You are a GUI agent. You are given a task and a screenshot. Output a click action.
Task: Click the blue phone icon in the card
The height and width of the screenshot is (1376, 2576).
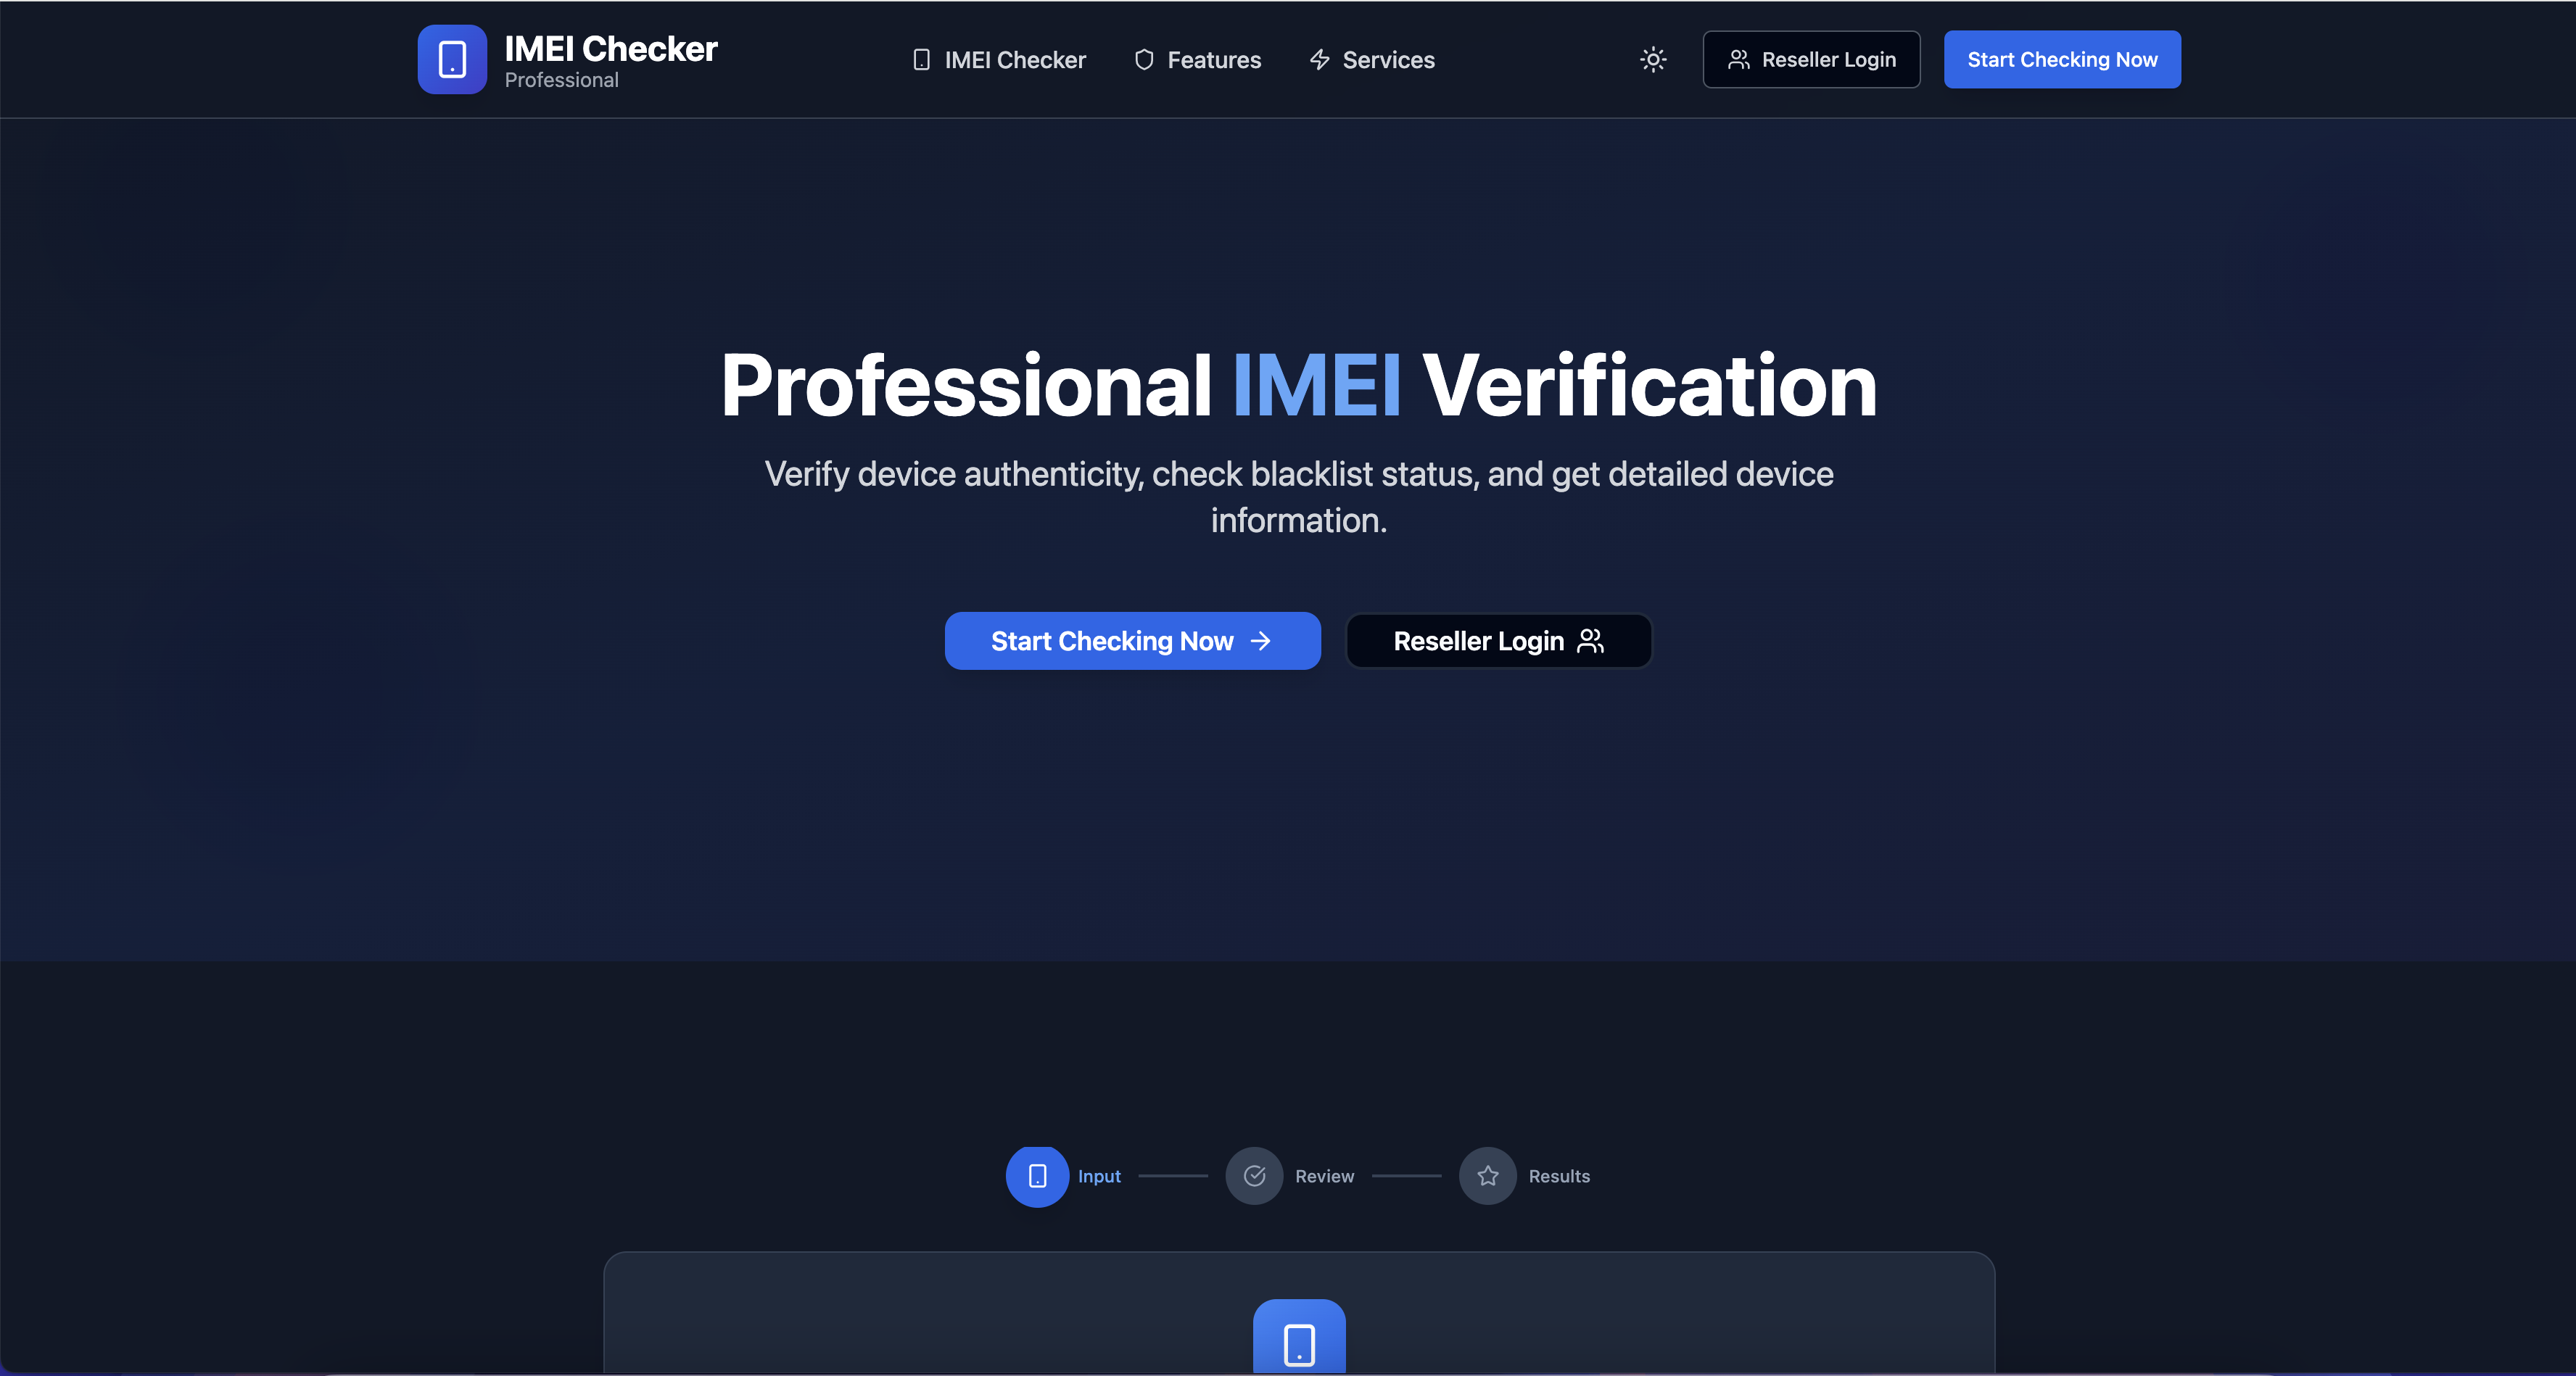[1298, 1342]
